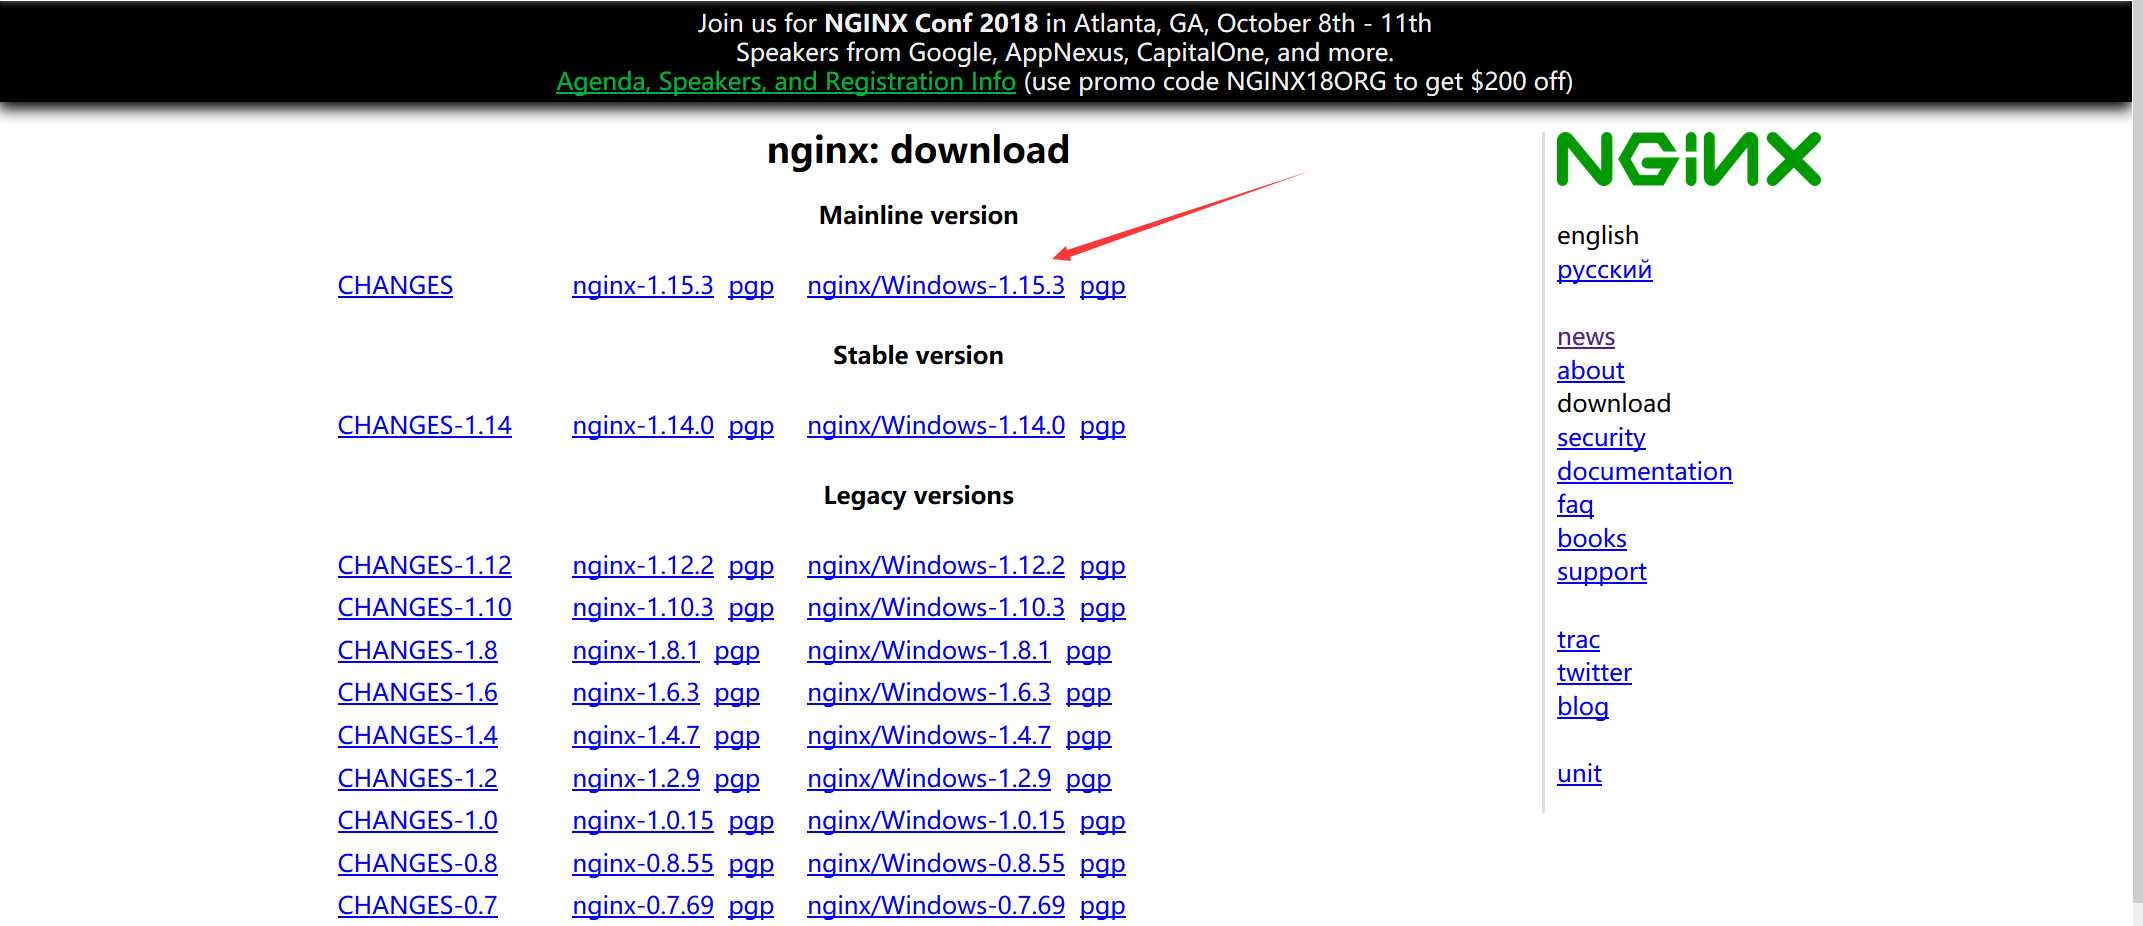Open pgp signature for nginx/Windows-1.14.0
Image resolution: width=2143 pixels, height=926 pixels.
click(x=1103, y=426)
